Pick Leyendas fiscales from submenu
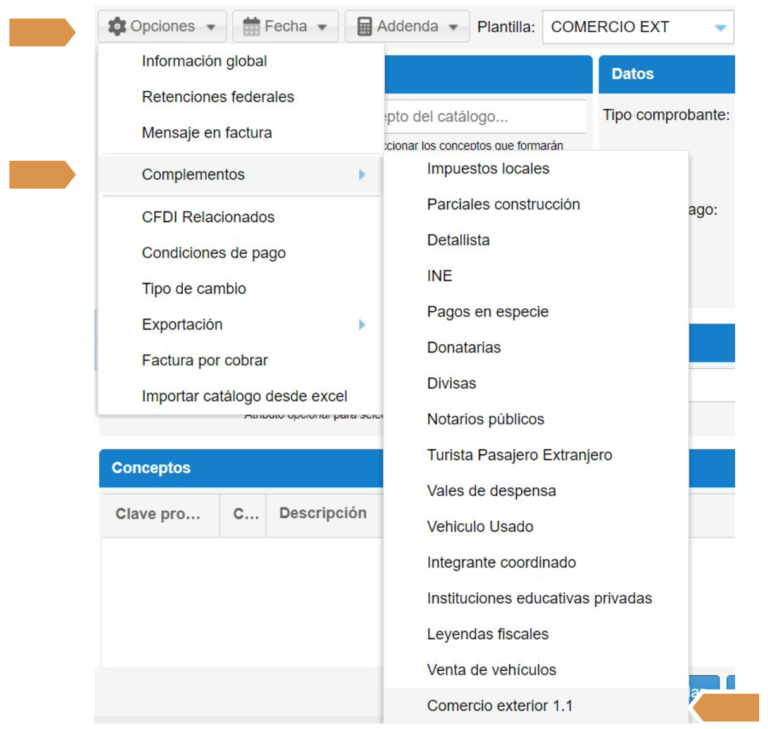This screenshot has height=729, width=768. click(x=487, y=634)
